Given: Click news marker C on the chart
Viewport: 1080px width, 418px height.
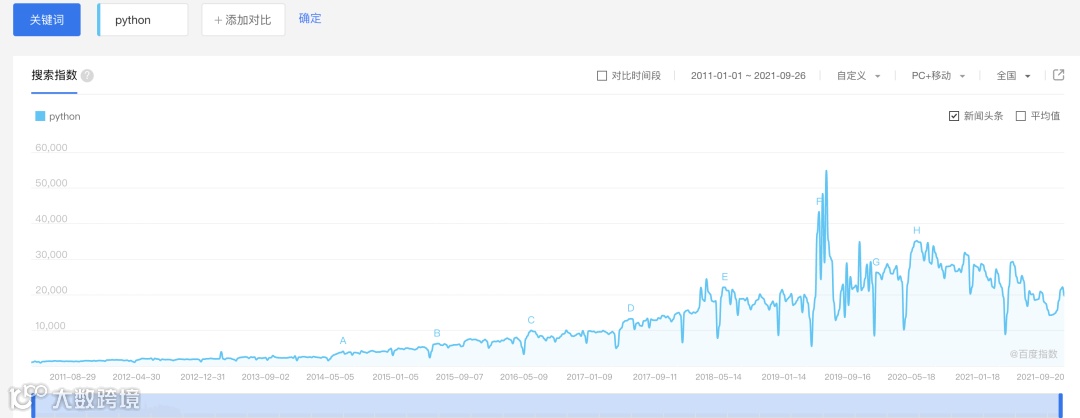Looking at the screenshot, I should coord(531,320).
